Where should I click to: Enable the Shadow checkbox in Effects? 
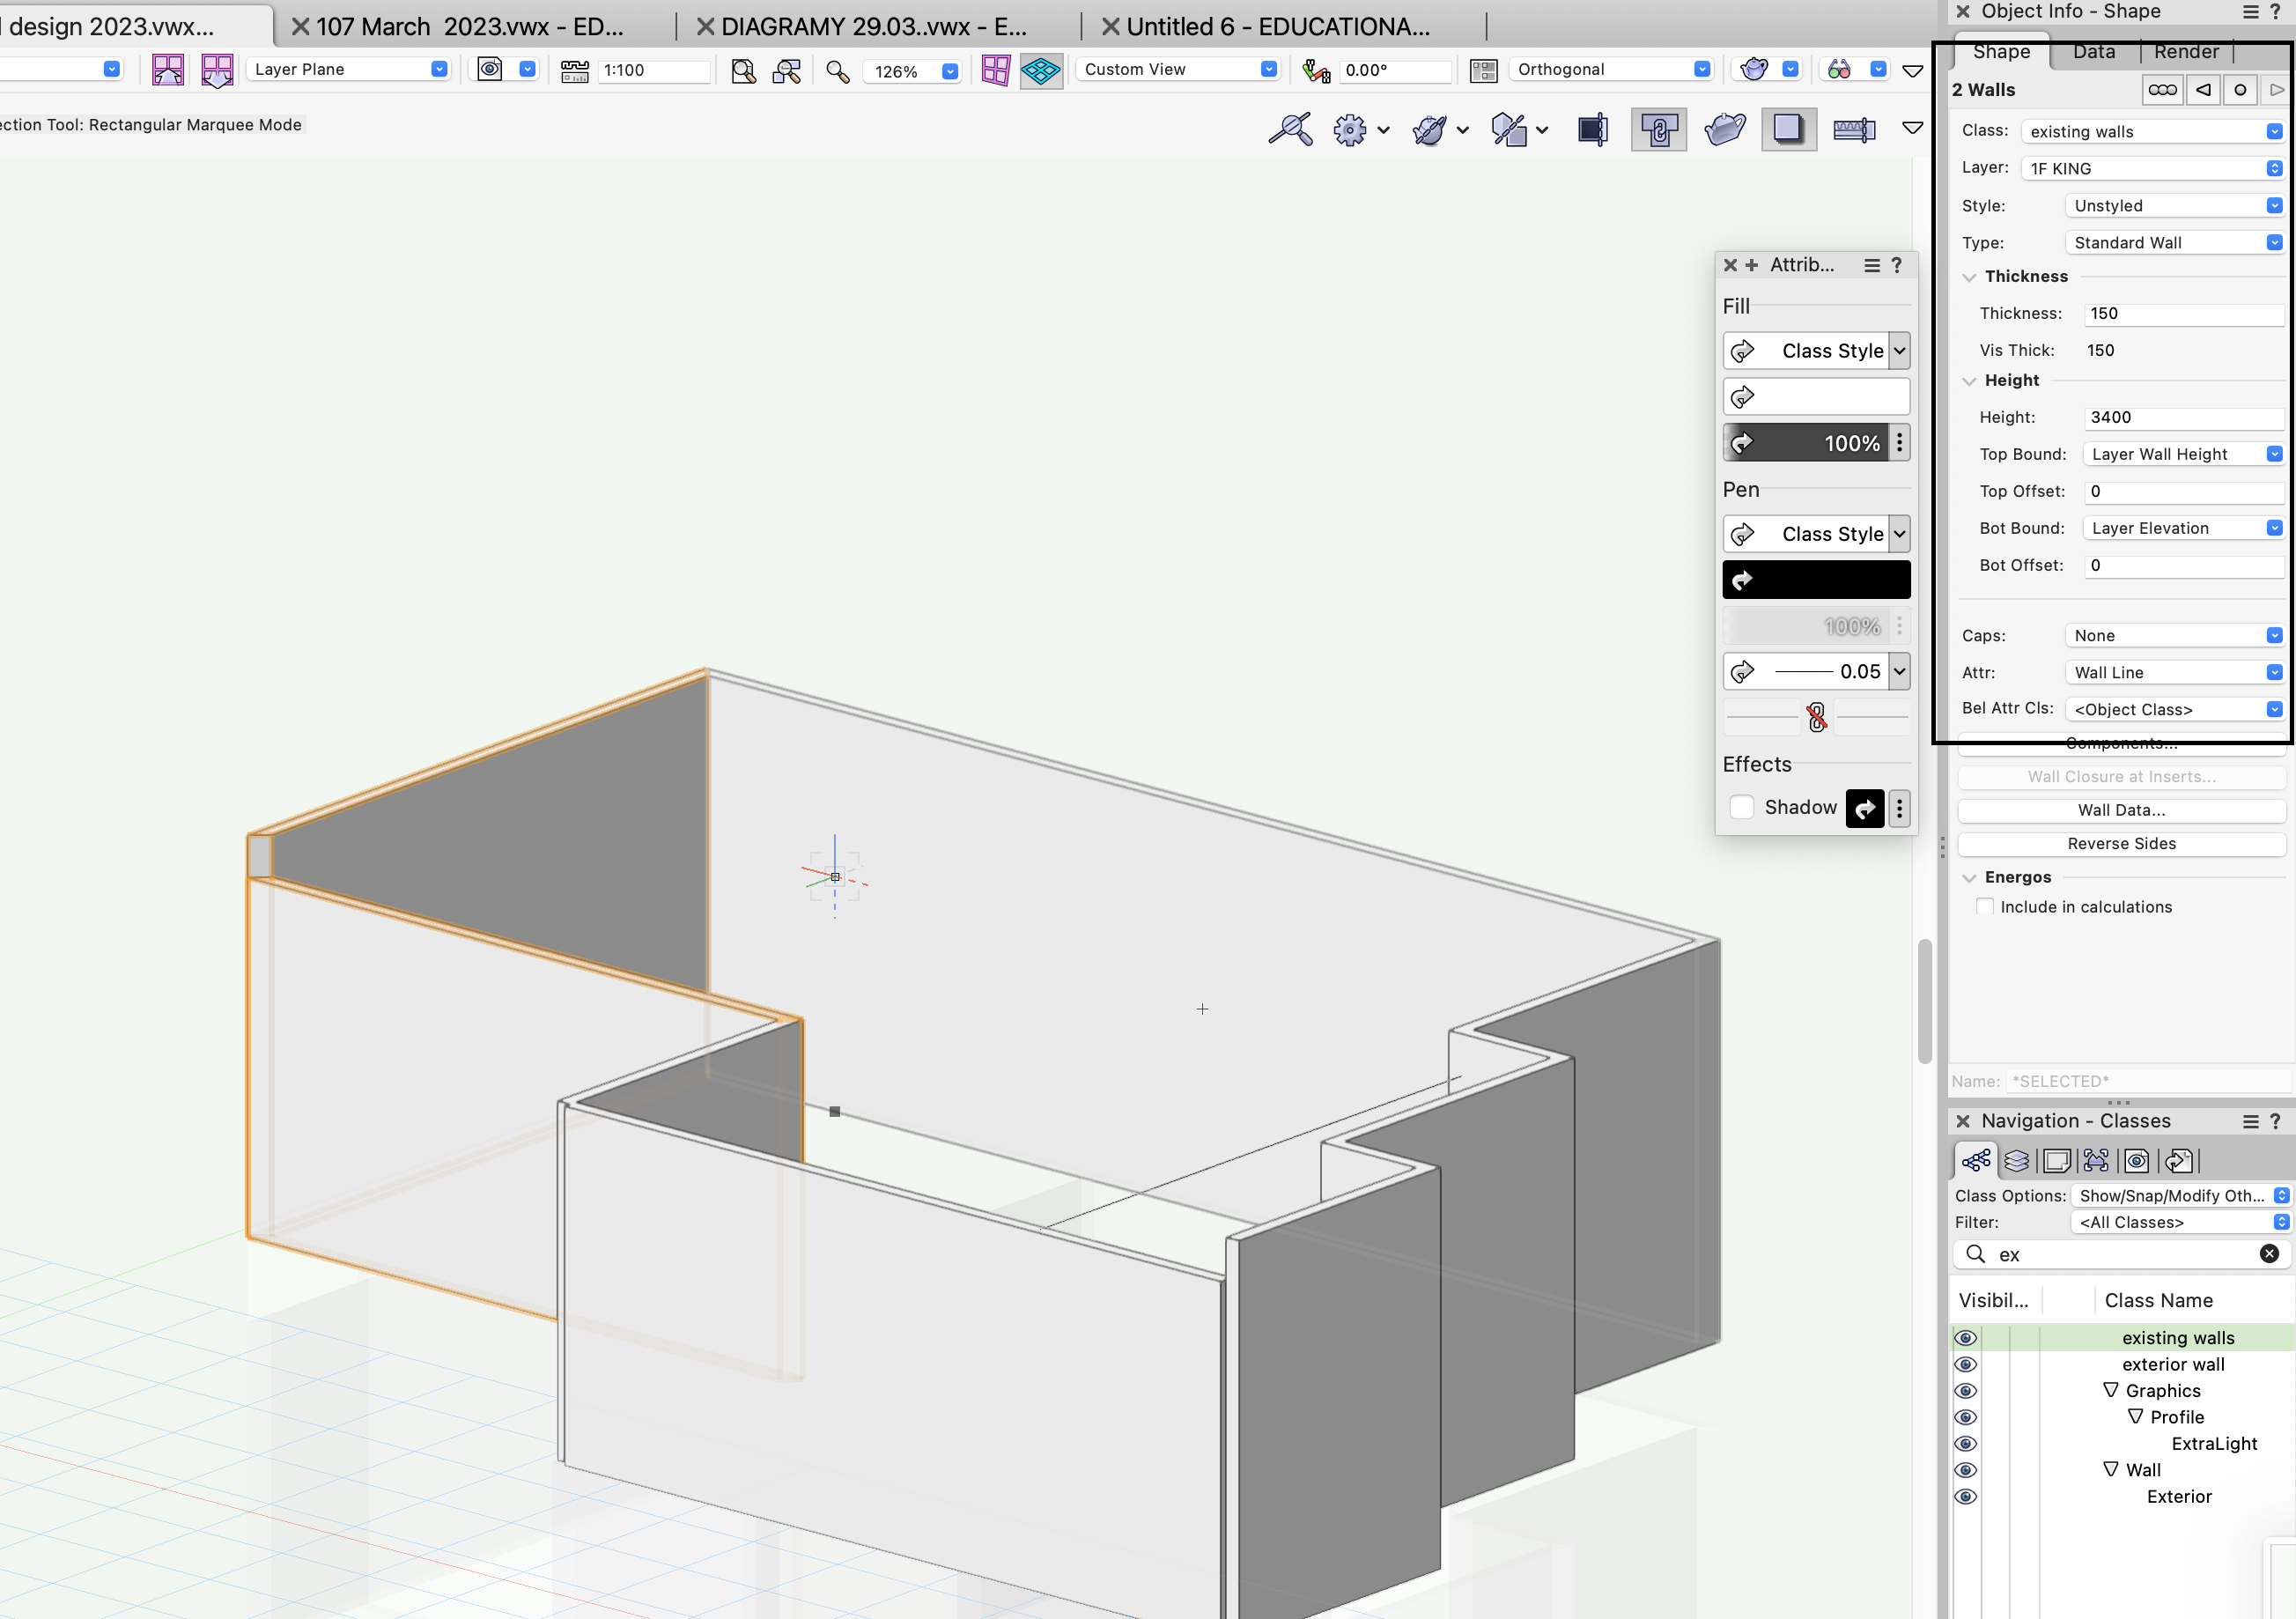coord(1741,807)
